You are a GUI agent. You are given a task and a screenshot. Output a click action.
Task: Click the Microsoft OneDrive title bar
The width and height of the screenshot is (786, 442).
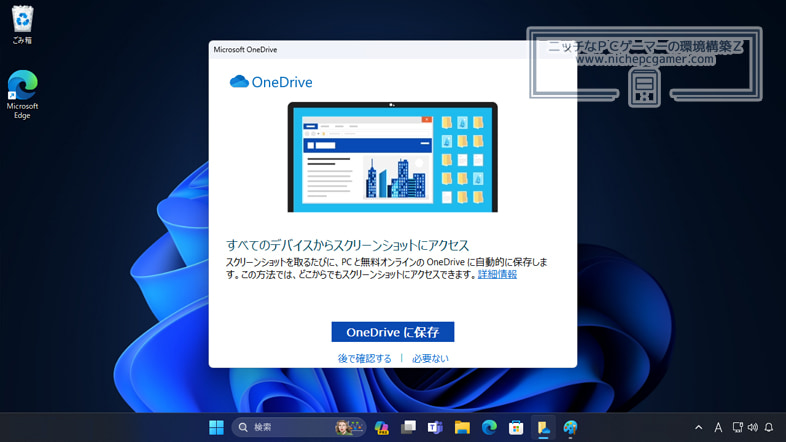pos(392,50)
